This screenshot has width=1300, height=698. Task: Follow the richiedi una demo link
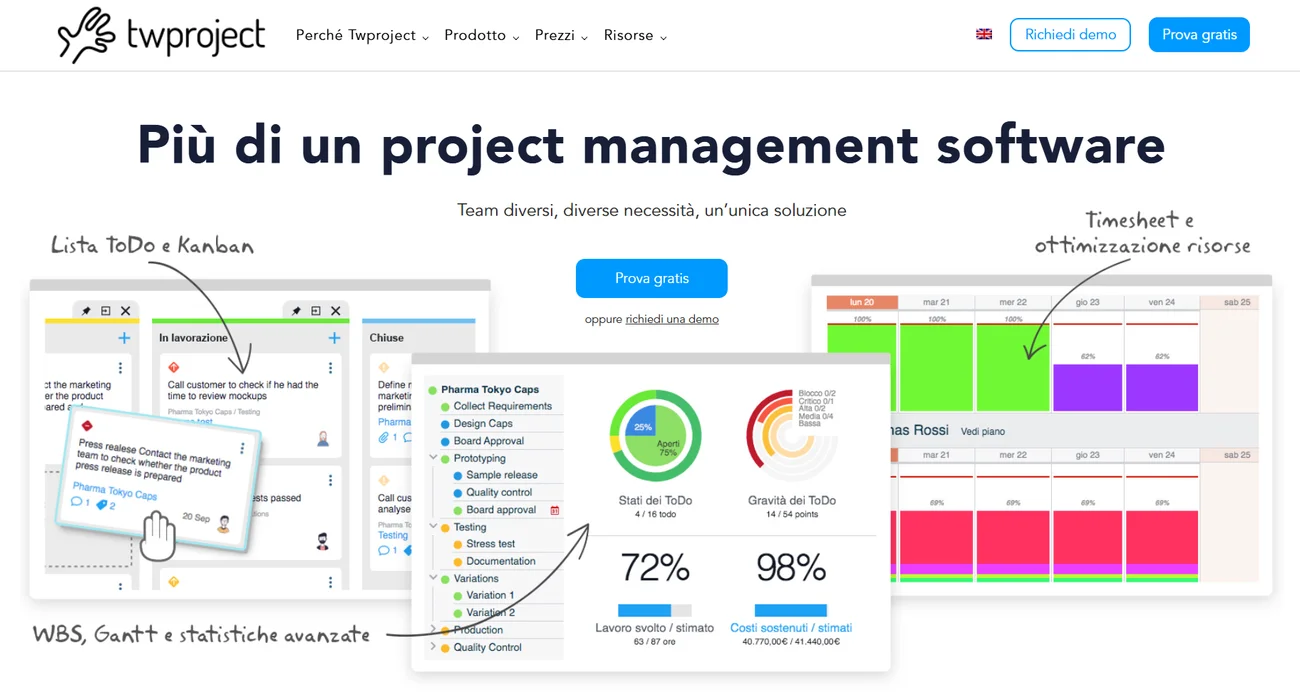tap(672, 319)
